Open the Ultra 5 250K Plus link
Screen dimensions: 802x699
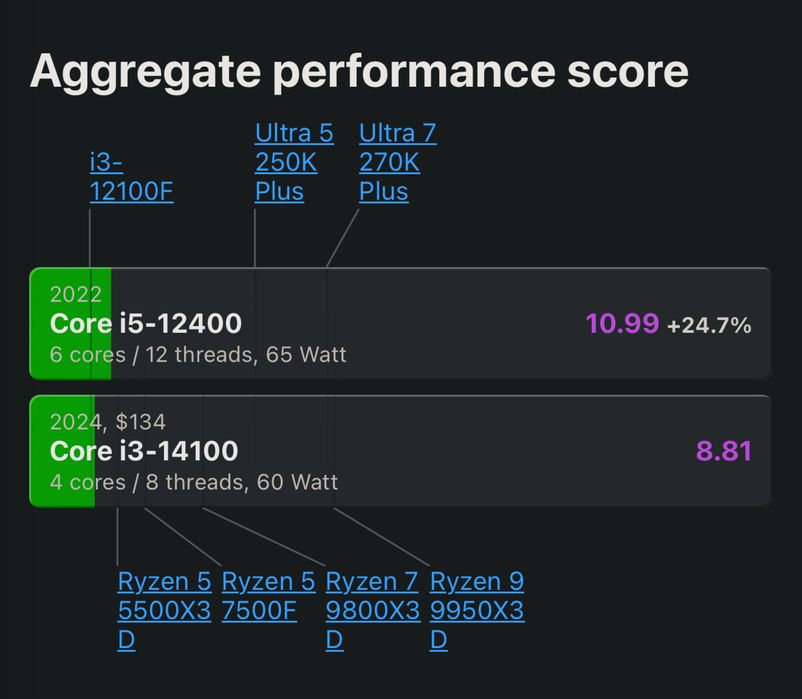tap(294, 162)
